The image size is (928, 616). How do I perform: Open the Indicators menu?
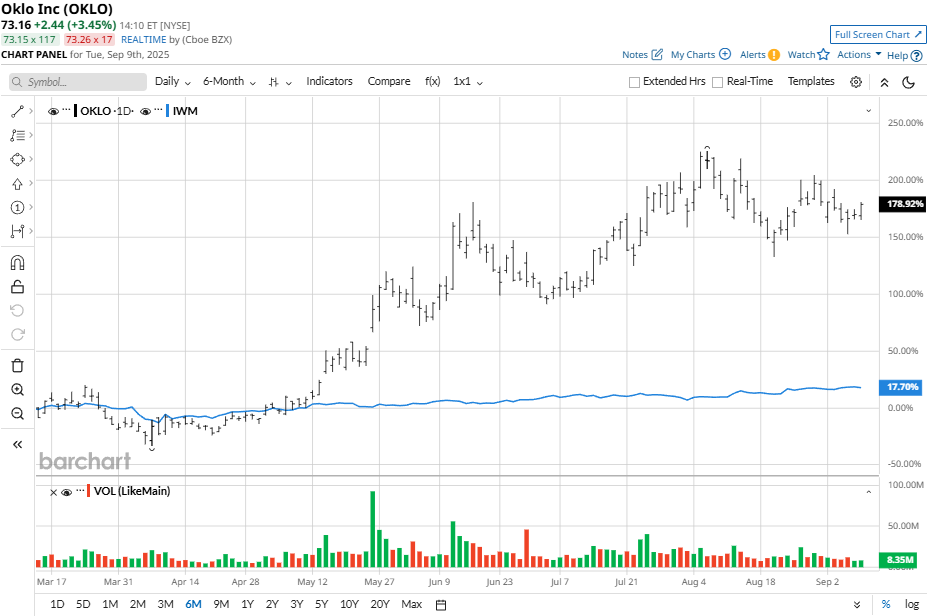[329, 82]
